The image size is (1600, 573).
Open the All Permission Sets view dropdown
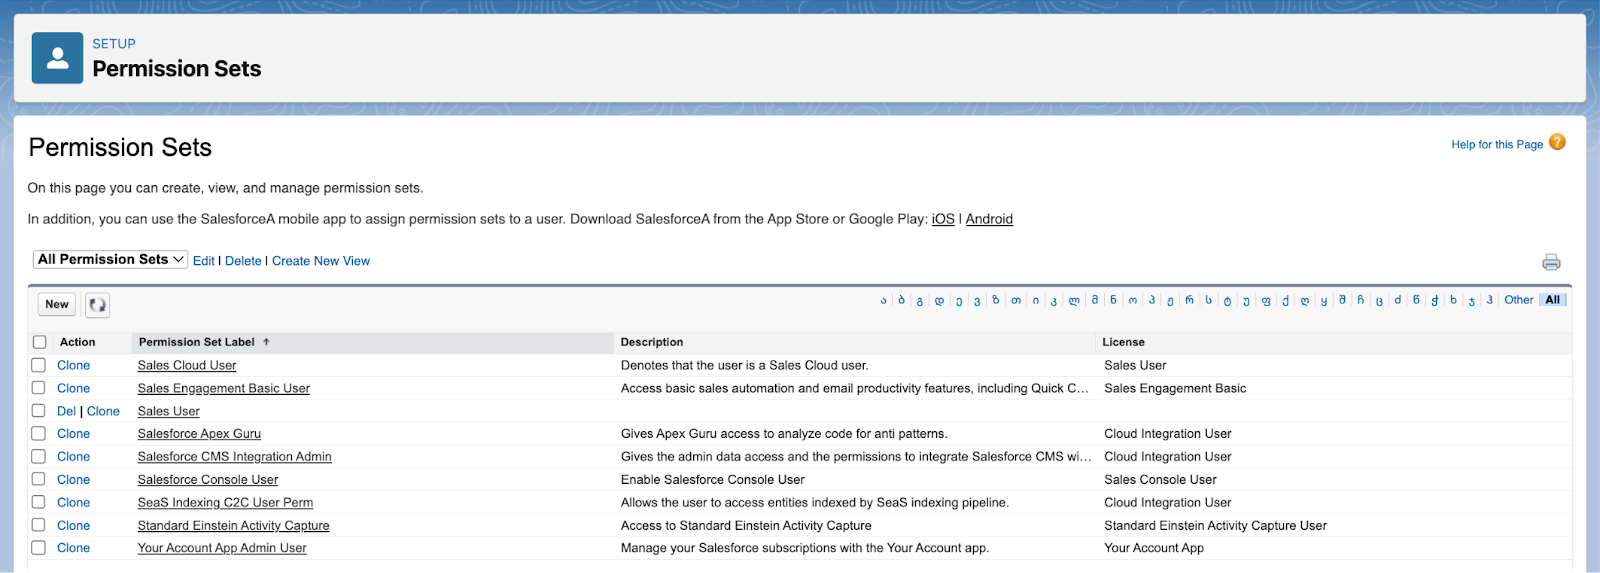point(110,259)
